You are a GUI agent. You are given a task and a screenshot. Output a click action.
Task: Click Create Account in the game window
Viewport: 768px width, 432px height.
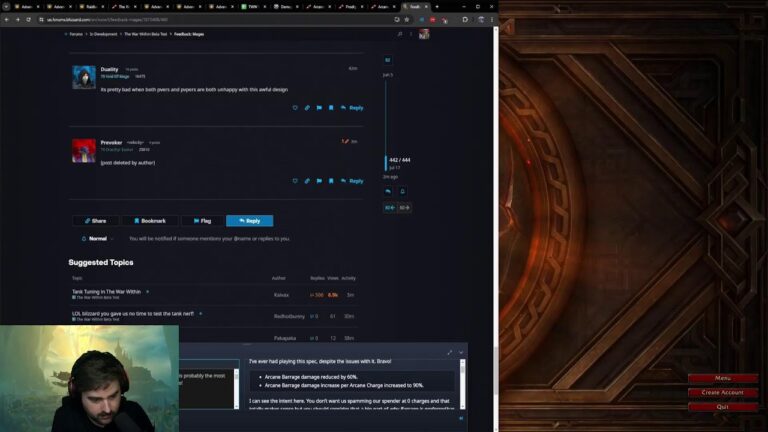(x=723, y=392)
